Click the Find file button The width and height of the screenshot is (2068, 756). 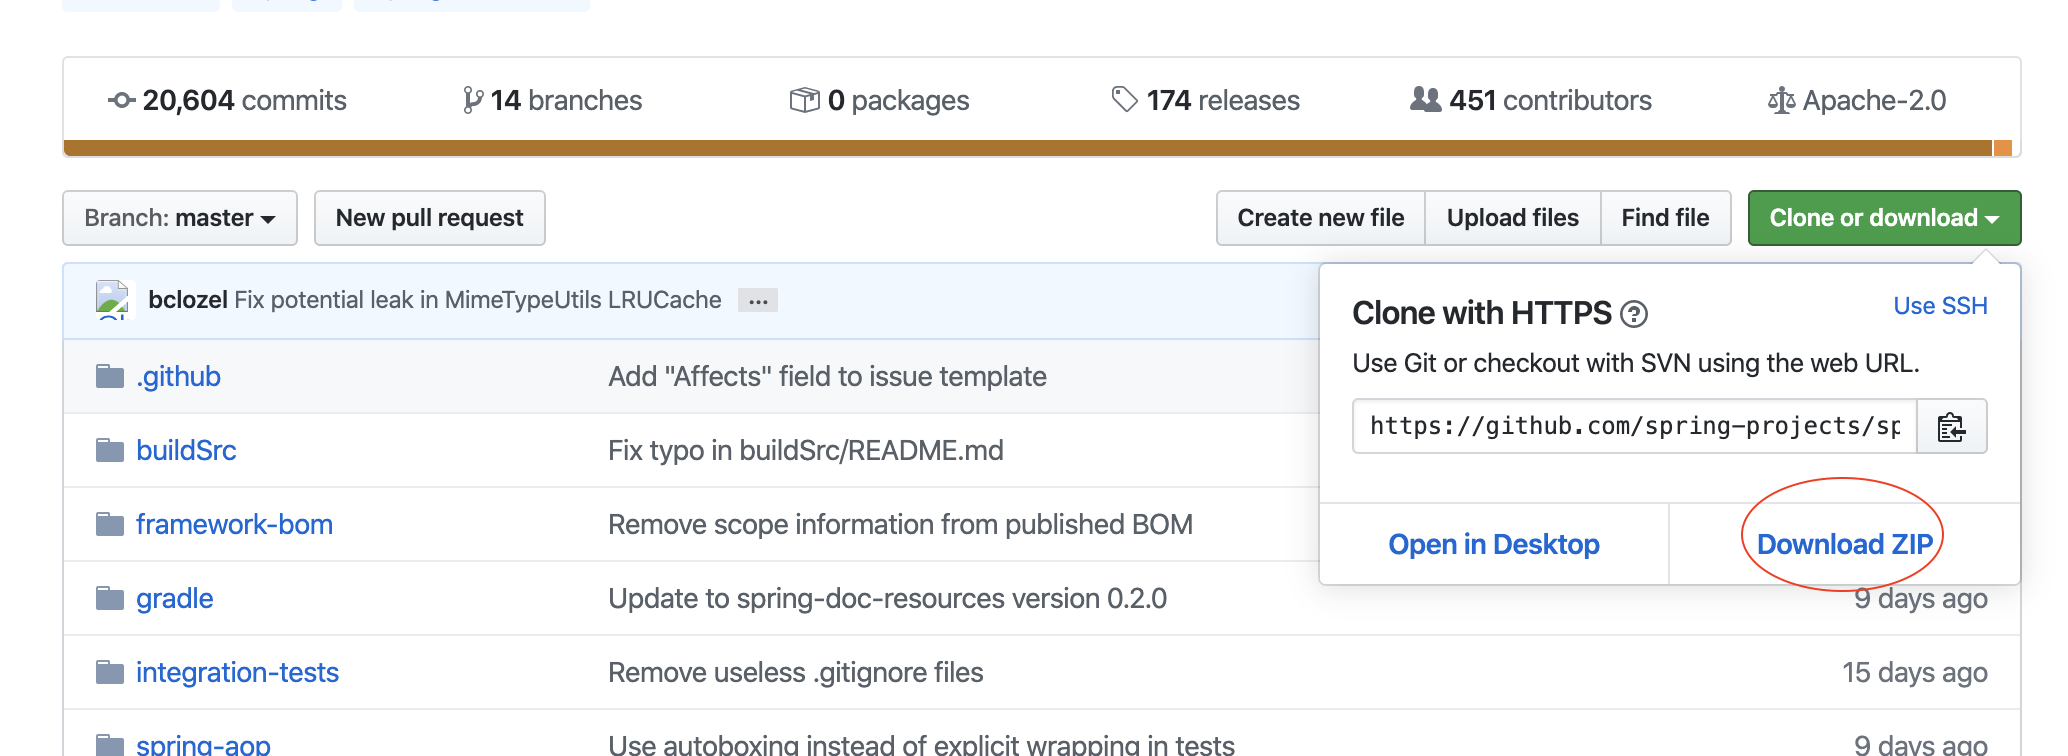1665,218
